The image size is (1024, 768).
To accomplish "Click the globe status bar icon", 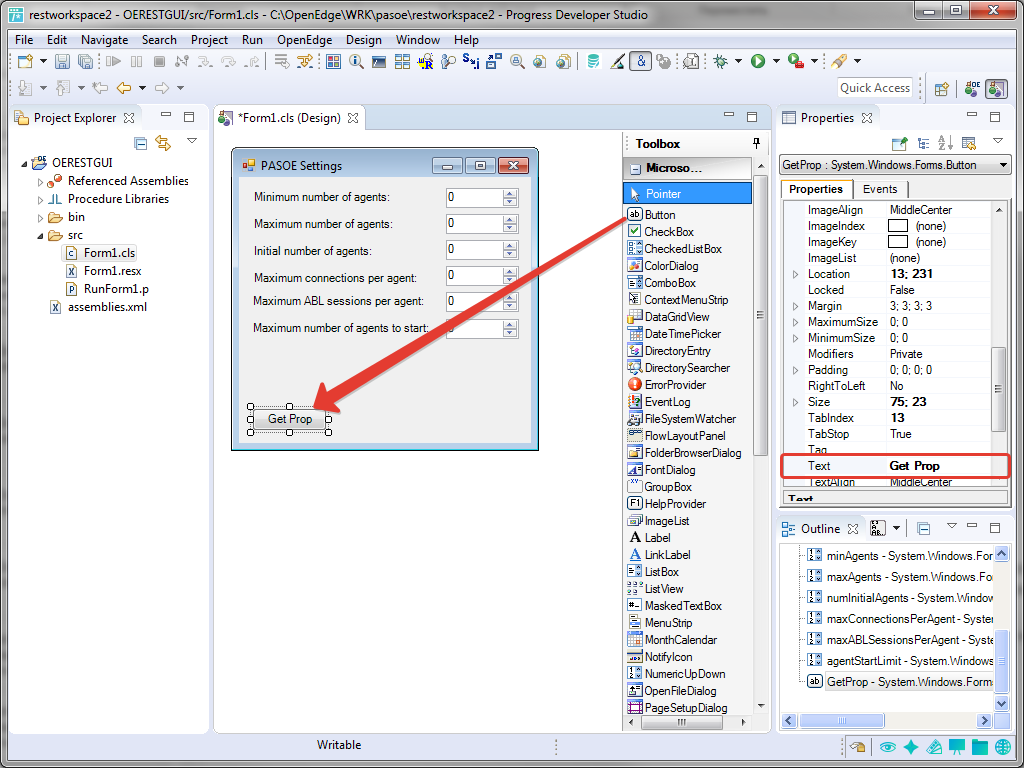I will (1003, 746).
